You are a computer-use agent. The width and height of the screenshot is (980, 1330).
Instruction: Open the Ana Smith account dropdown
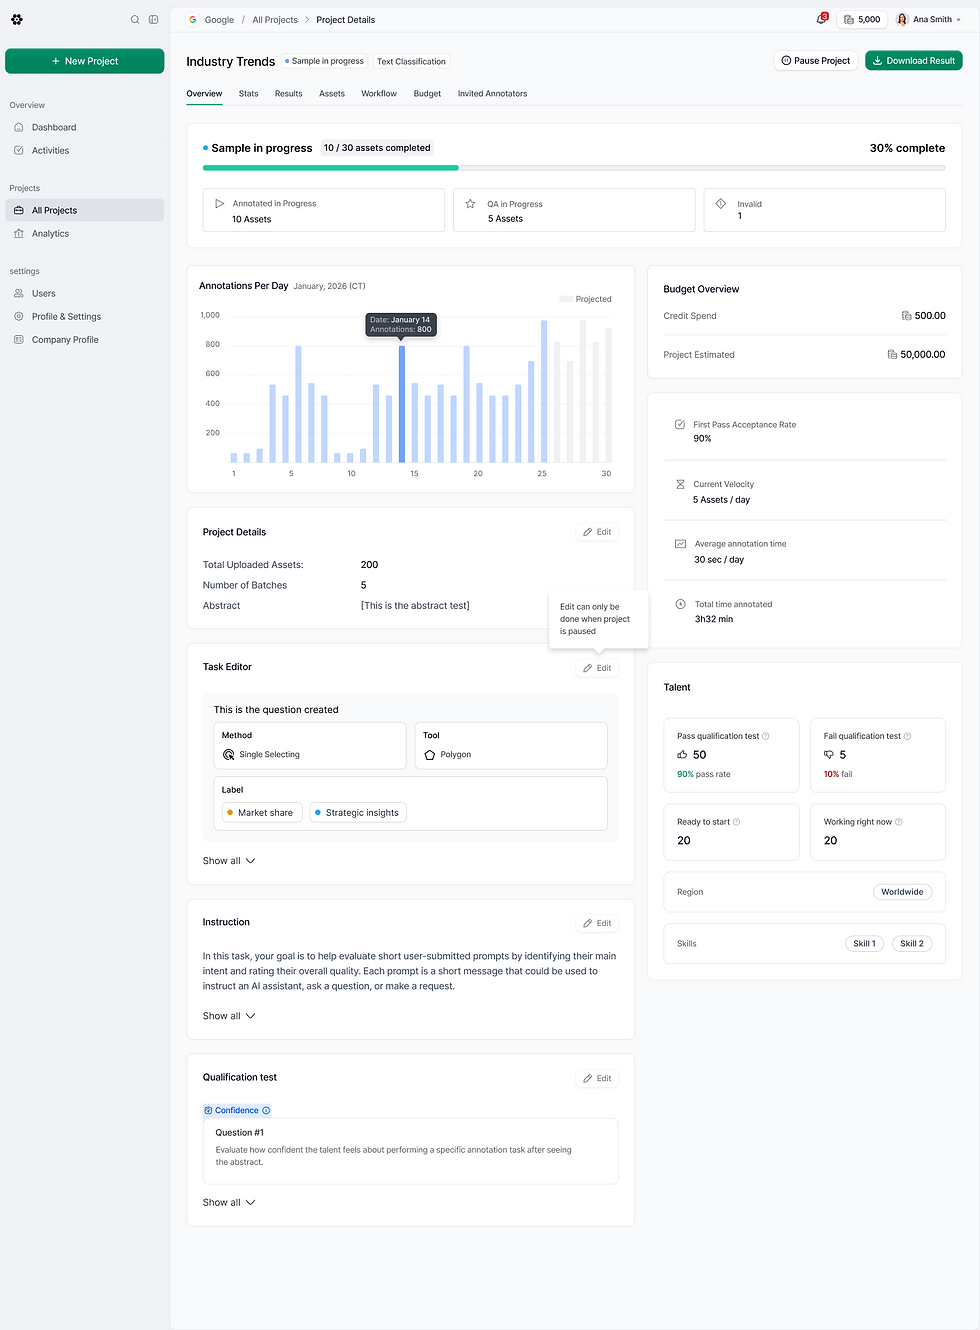929,19
